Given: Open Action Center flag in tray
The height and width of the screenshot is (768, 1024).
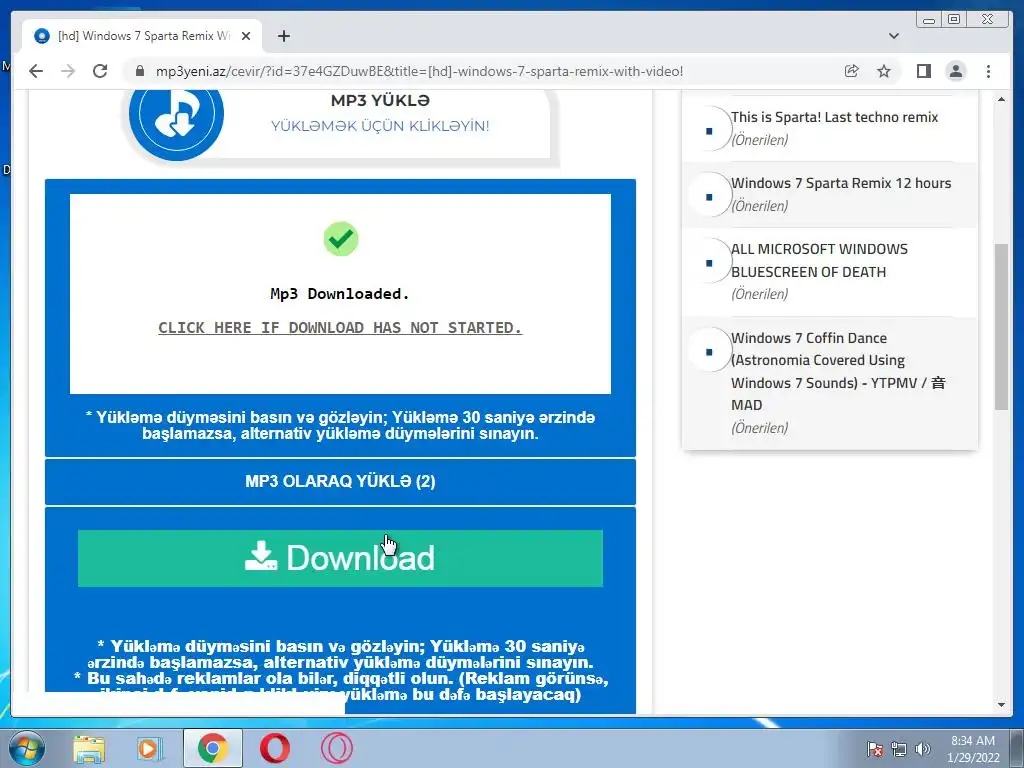Looking at the screenshot, I should coord(874,749).
